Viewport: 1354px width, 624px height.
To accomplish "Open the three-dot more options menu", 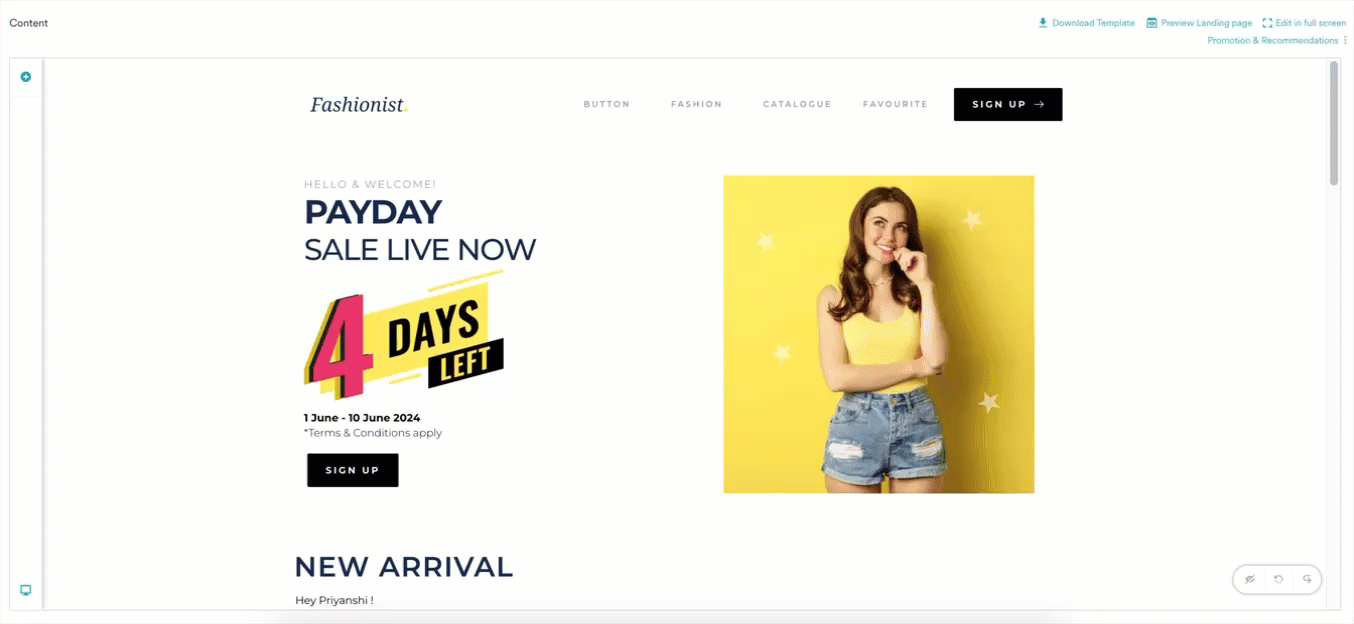I will [1345, 41].
